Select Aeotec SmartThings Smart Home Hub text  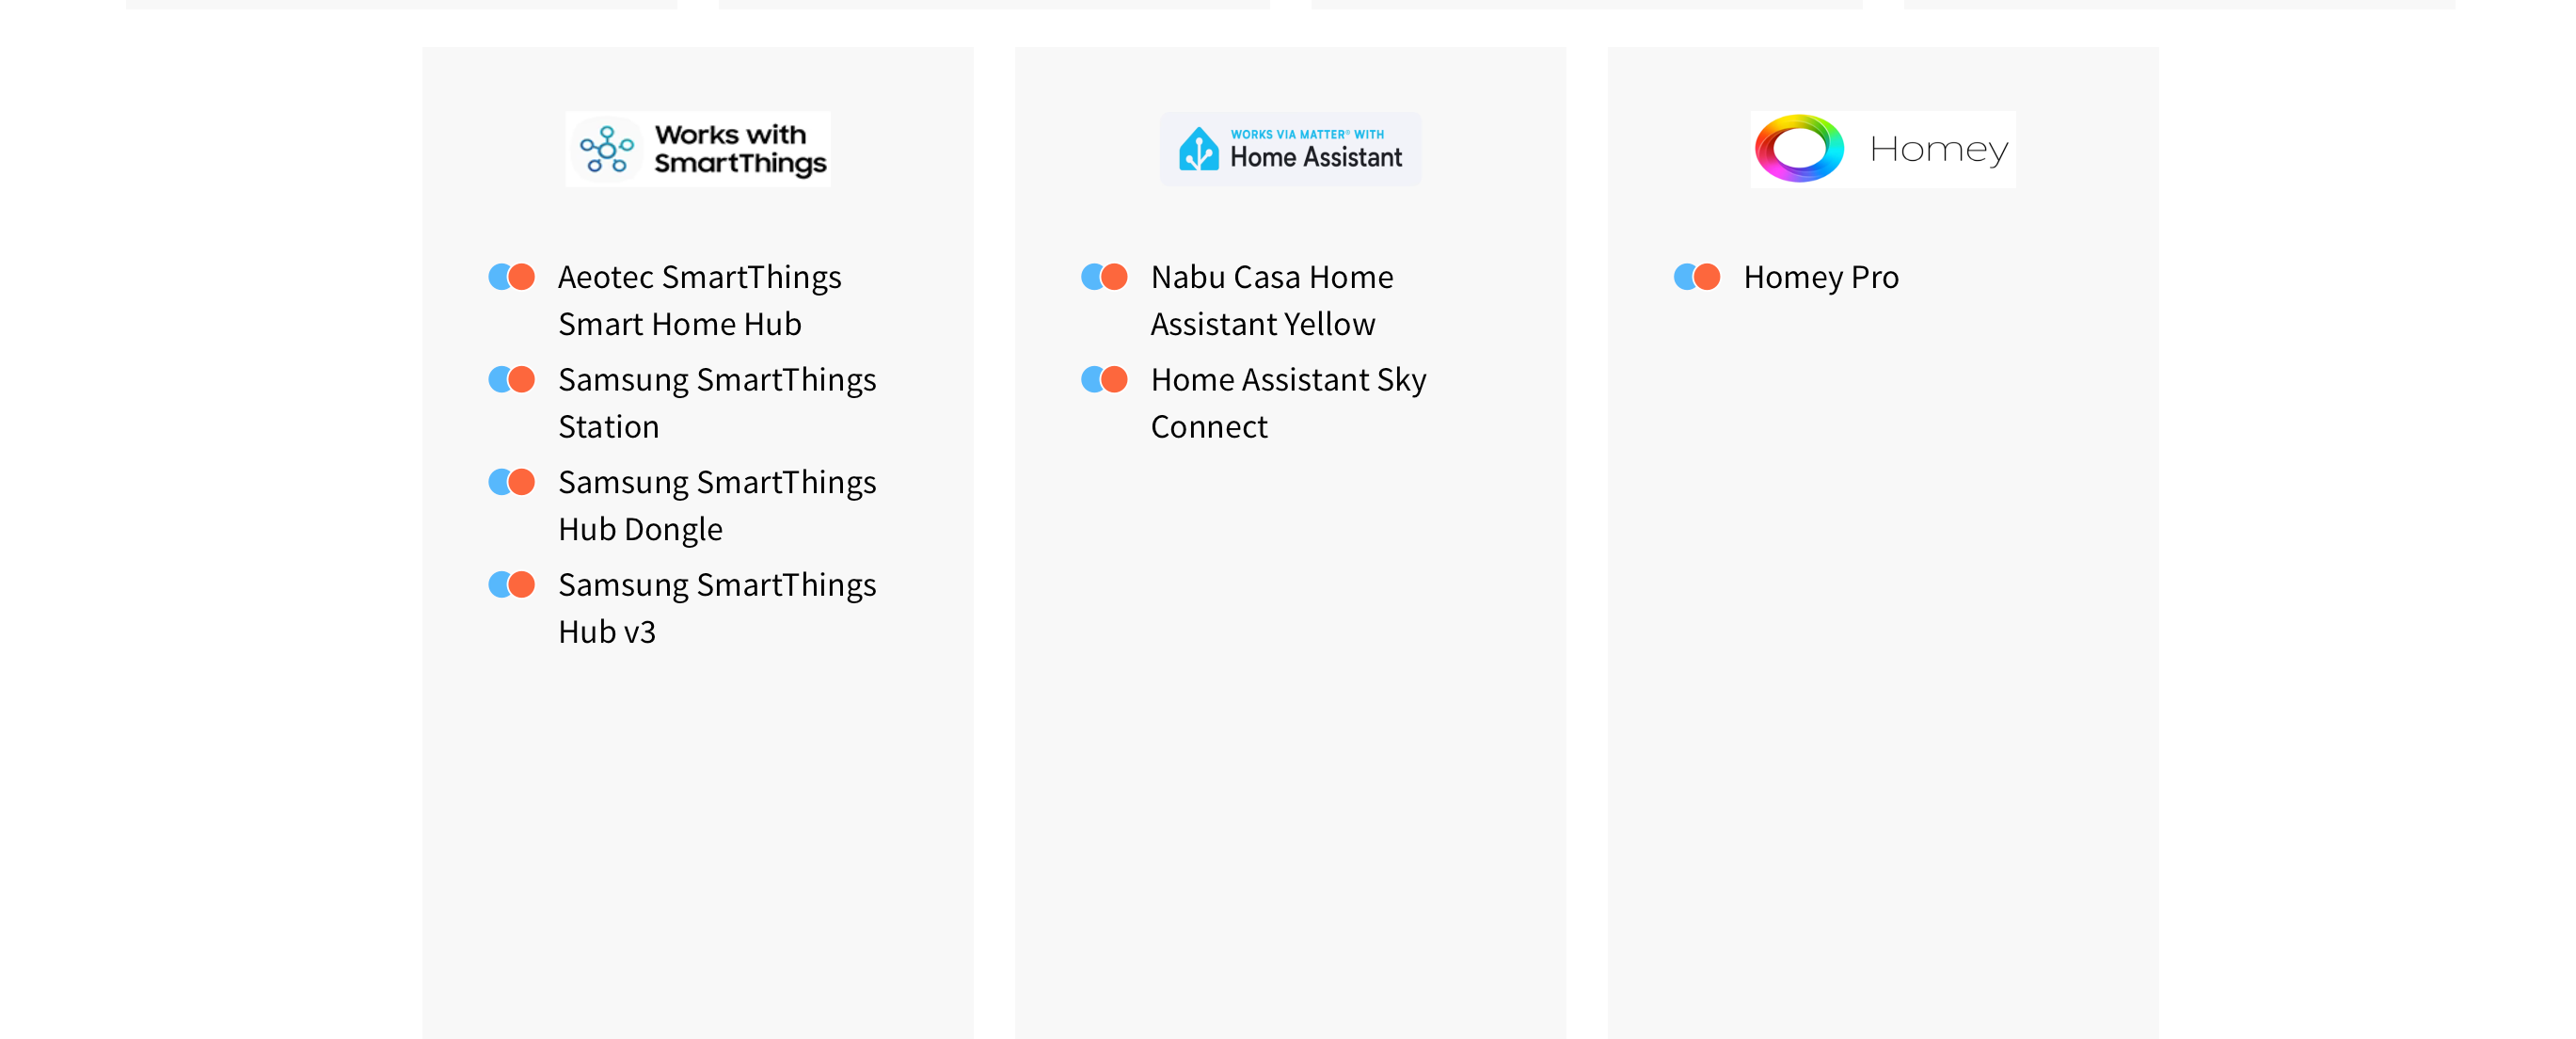700,300
